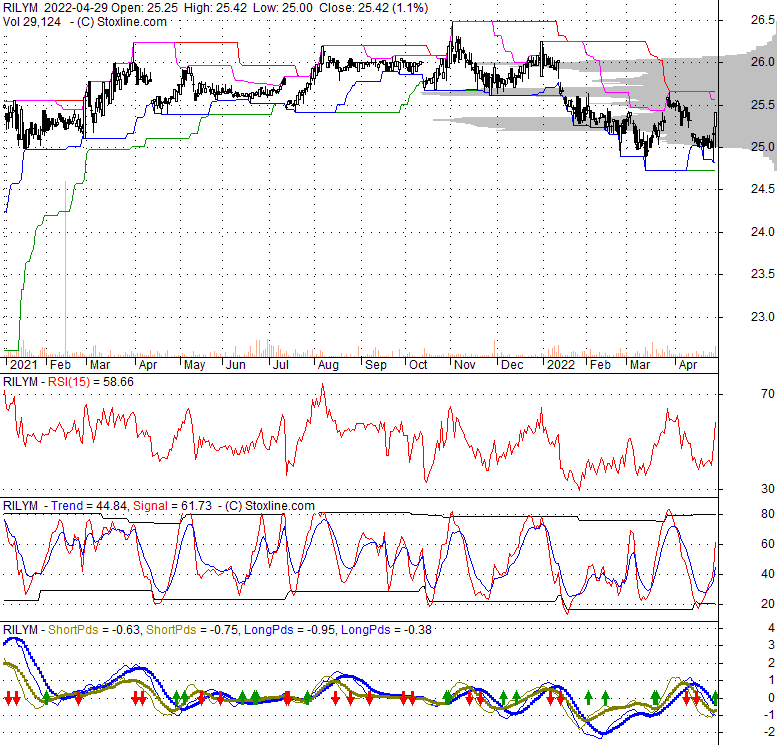778x746 pixels.
Task: Click the 25.0 price axis label
Action: [x=763, y=147]
